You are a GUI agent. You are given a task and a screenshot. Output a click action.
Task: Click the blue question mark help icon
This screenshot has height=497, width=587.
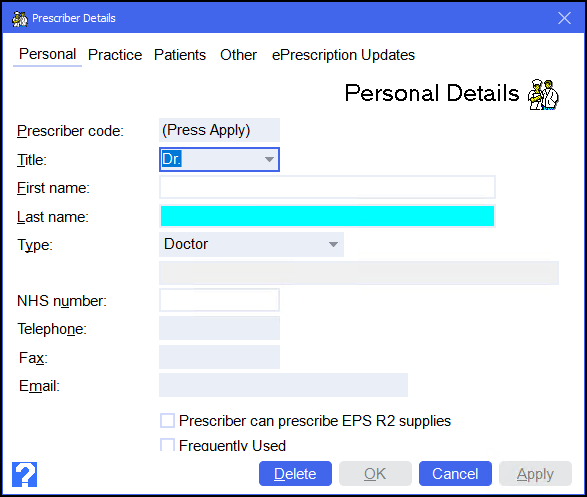point(24,474)
